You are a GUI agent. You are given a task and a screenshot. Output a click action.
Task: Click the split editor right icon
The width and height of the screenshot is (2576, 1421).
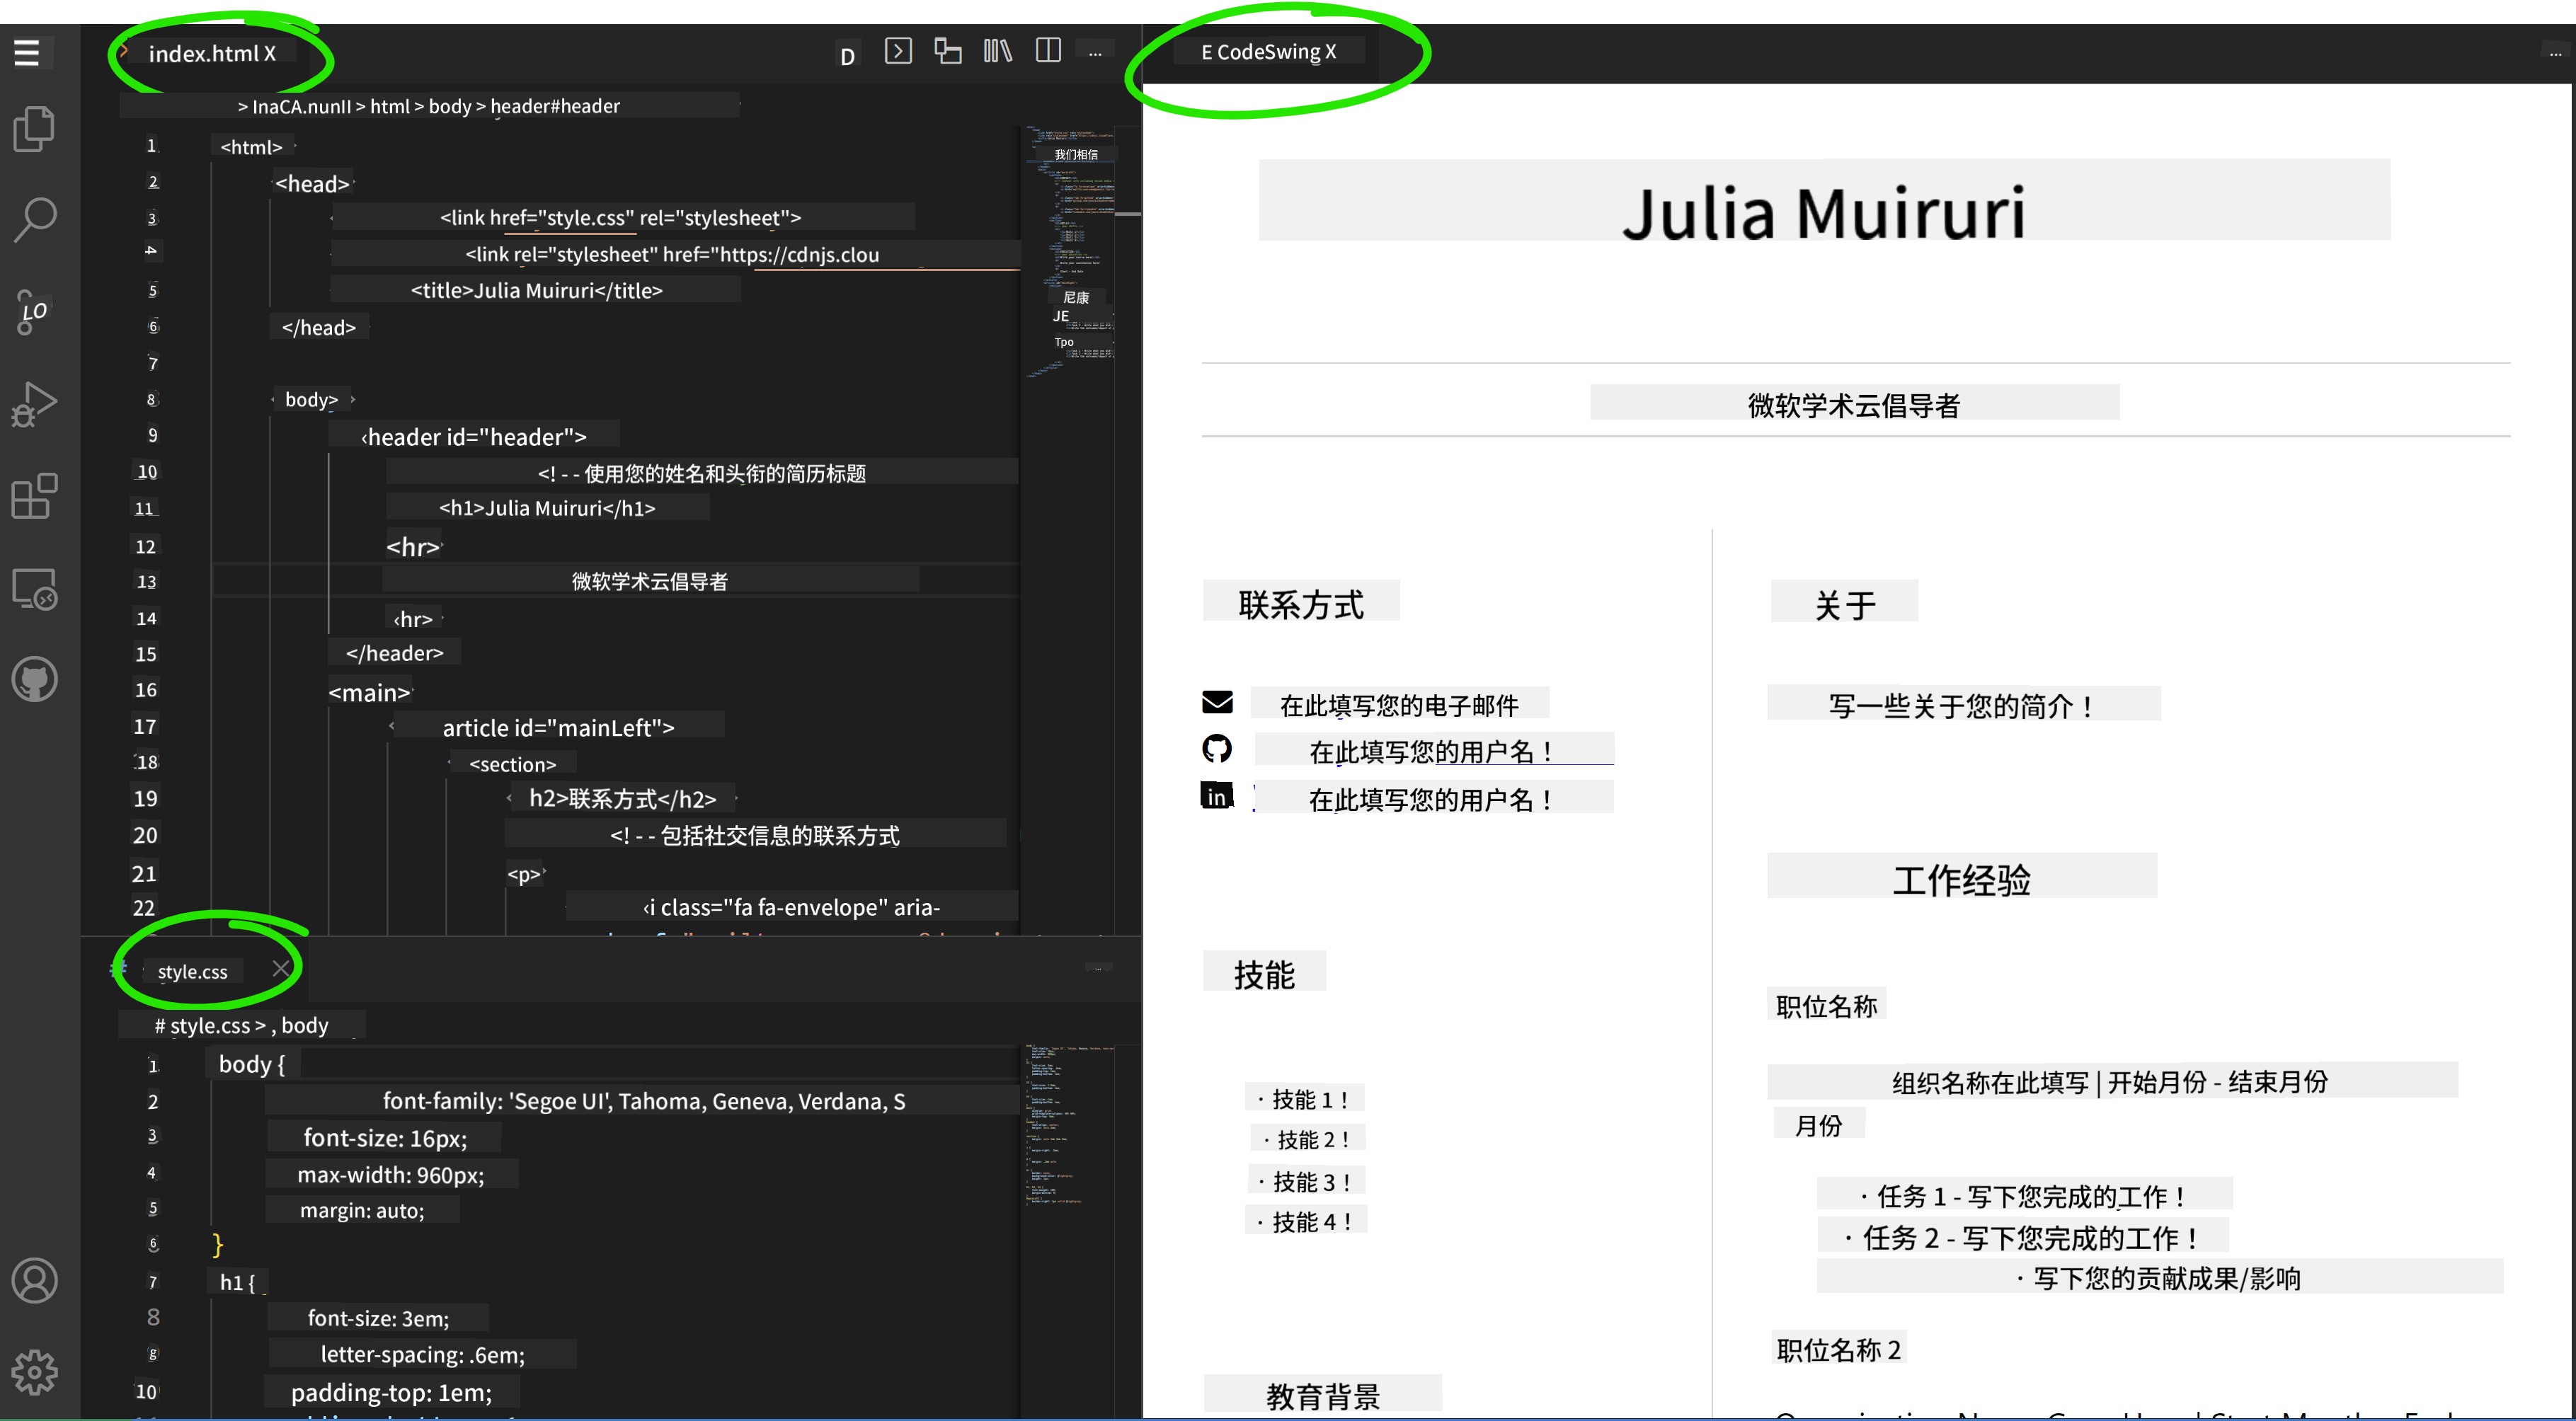[x=1048, y=51]
